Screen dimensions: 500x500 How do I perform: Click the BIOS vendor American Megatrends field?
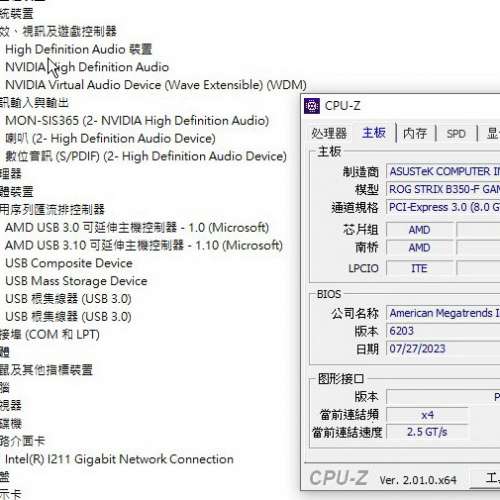tap(443, 313)
